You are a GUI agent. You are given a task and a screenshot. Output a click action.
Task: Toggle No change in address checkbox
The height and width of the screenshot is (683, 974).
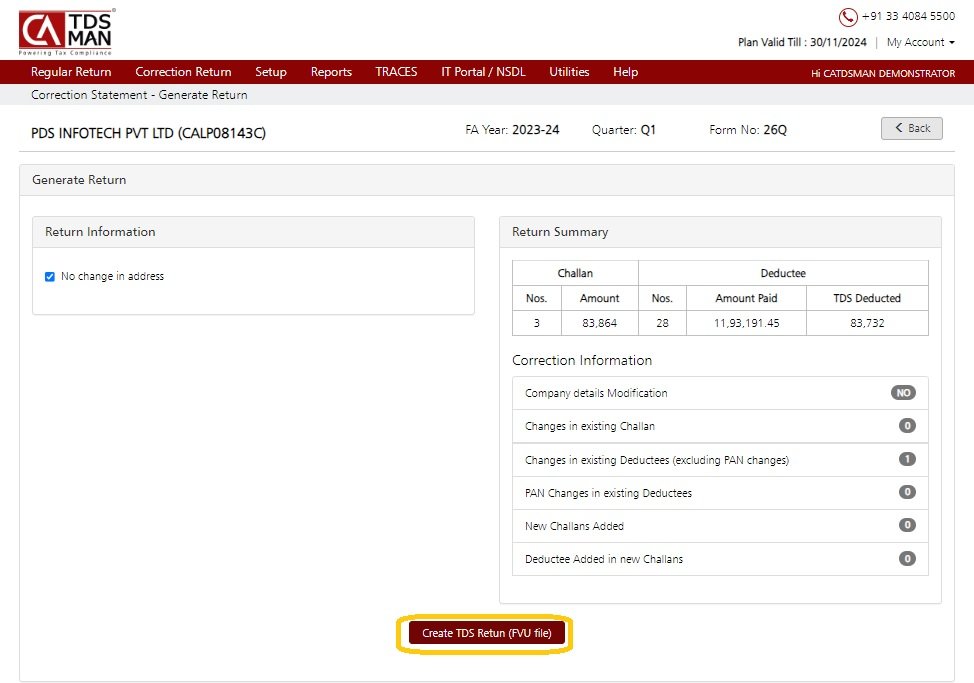pyautogui.click(x=50, y=276)
